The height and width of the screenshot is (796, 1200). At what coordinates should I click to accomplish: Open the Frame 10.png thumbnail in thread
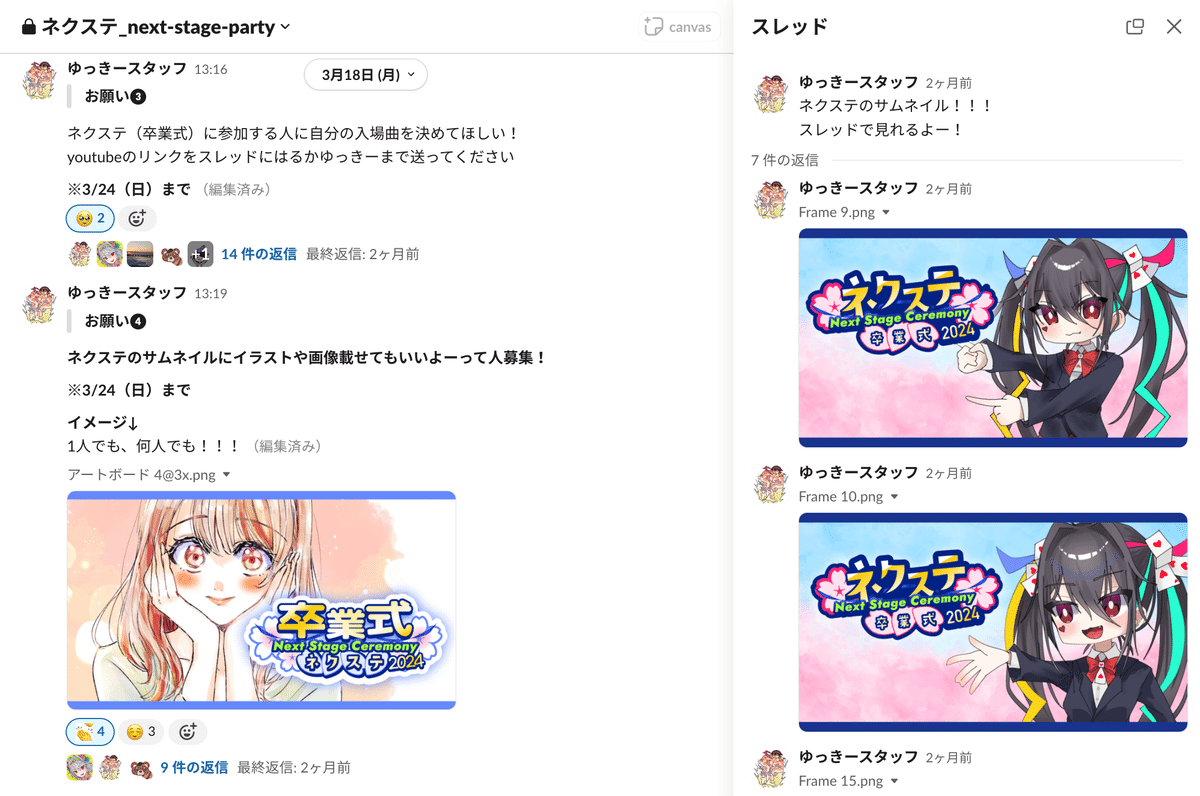click(x=992, y=622)
